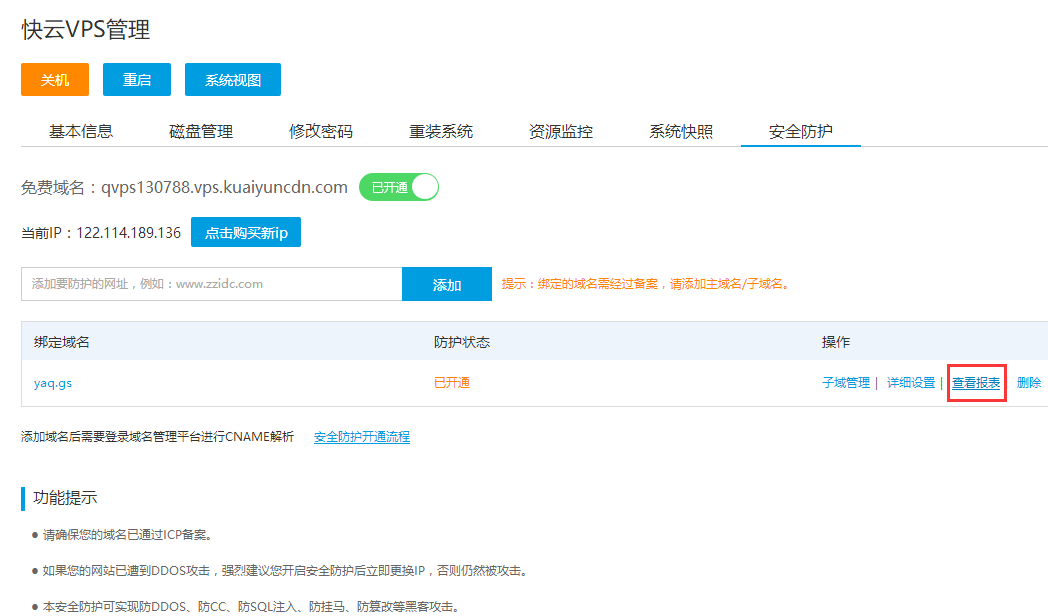Click the orange 关机 shutdown button

tap(55, 80)
